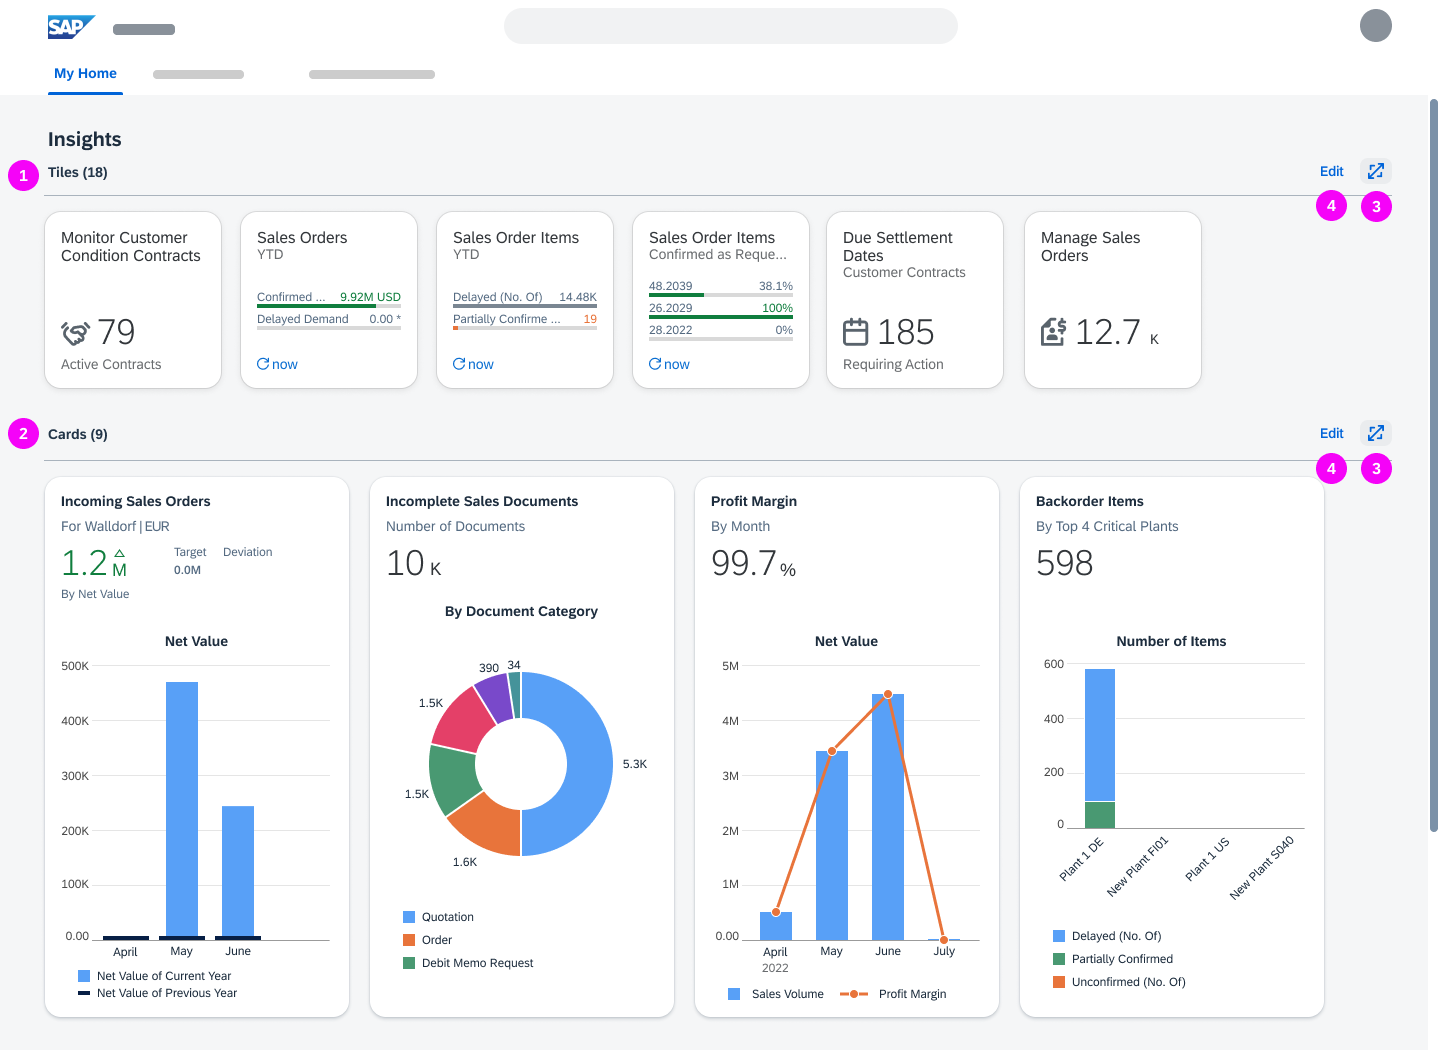Viewport: 1440px width, 1050px height.
Task: Select the Profit Margin legend line marker
Action: (x=854, y=994)
